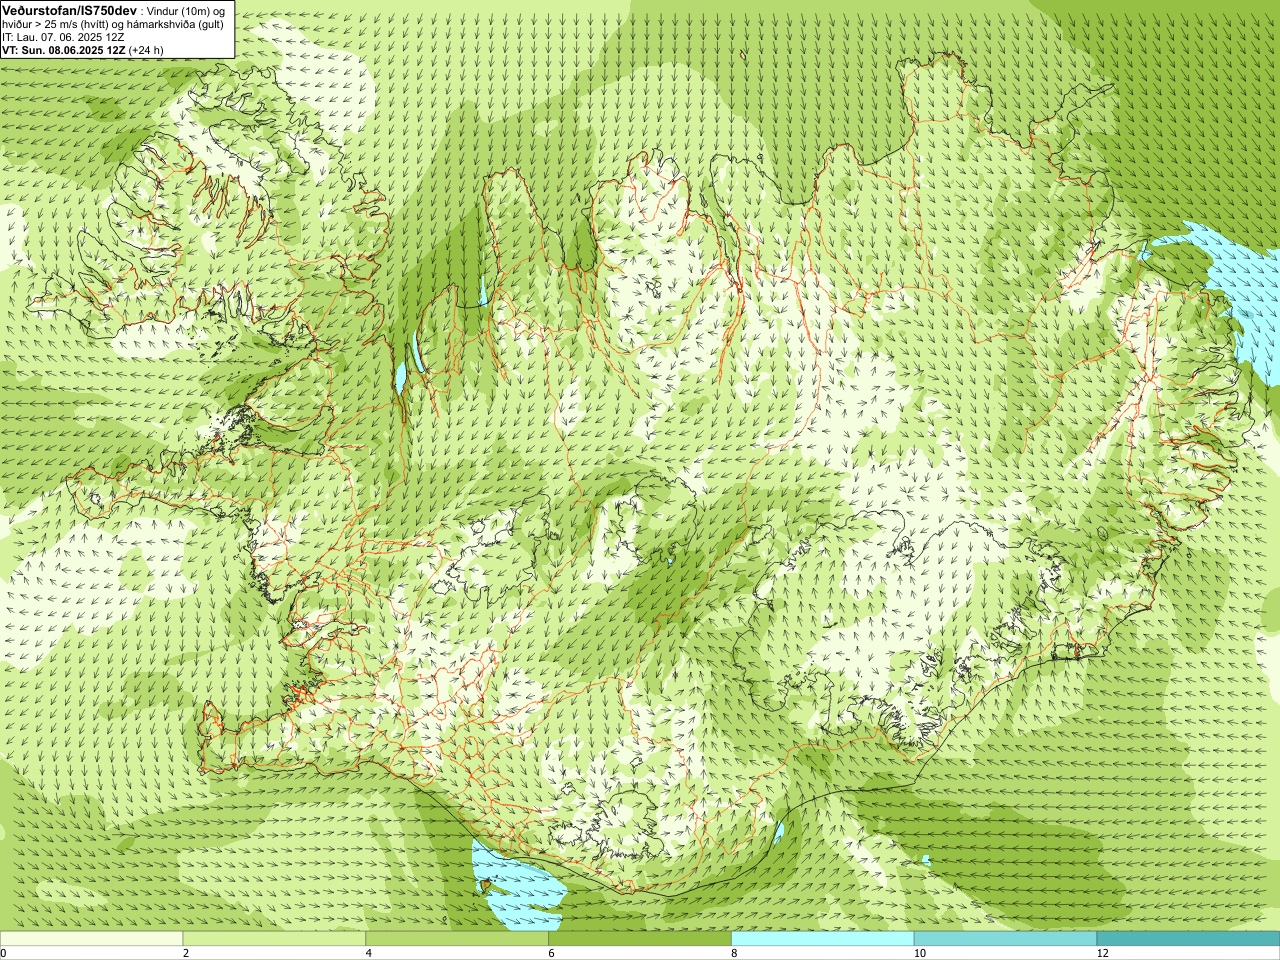Click the 'VT: Sun. 08.06.2025 12Z (+24 h)' line

coord(83,50)
